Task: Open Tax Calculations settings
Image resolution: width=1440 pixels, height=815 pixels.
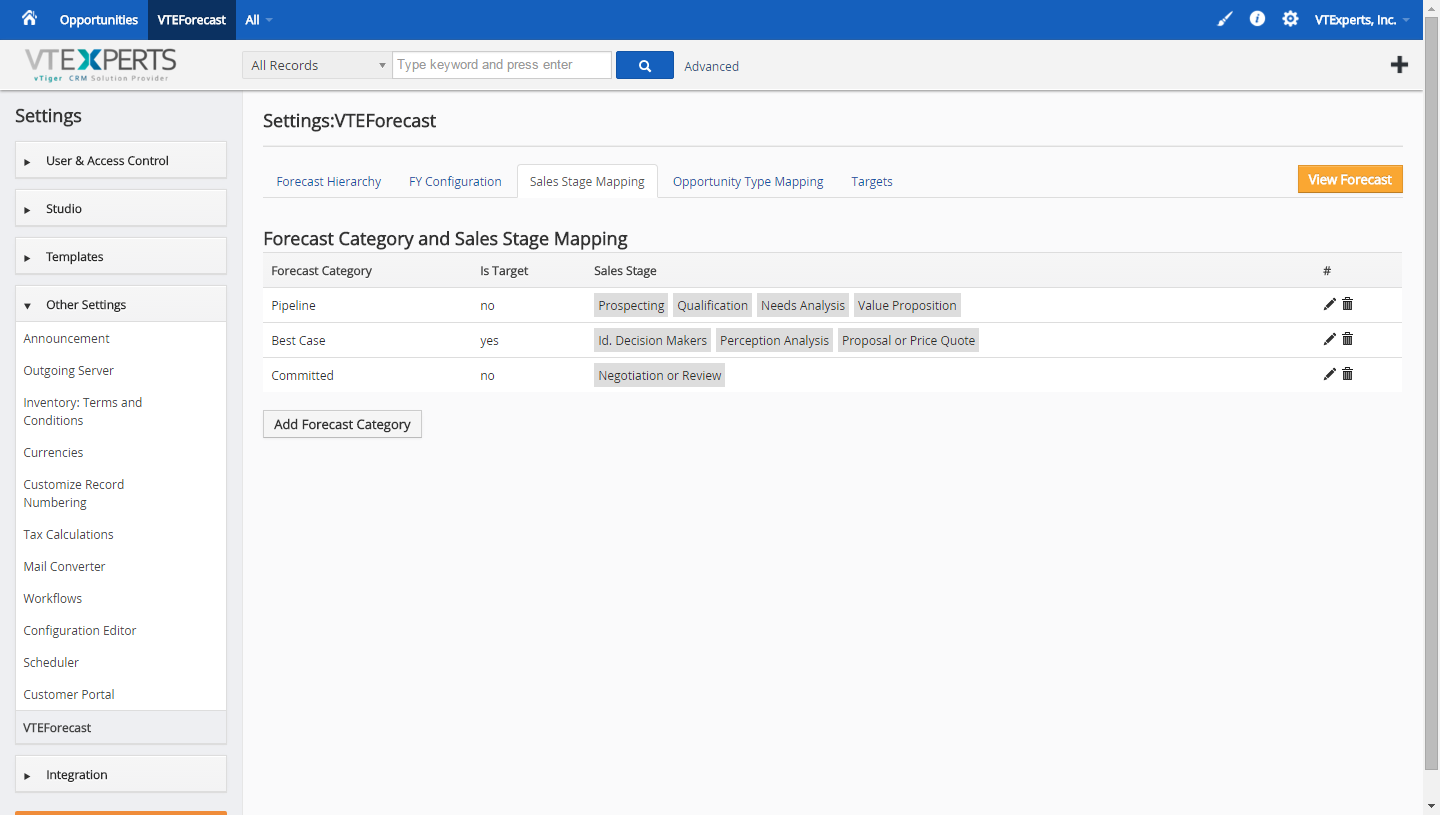Action: coord(69,534)
